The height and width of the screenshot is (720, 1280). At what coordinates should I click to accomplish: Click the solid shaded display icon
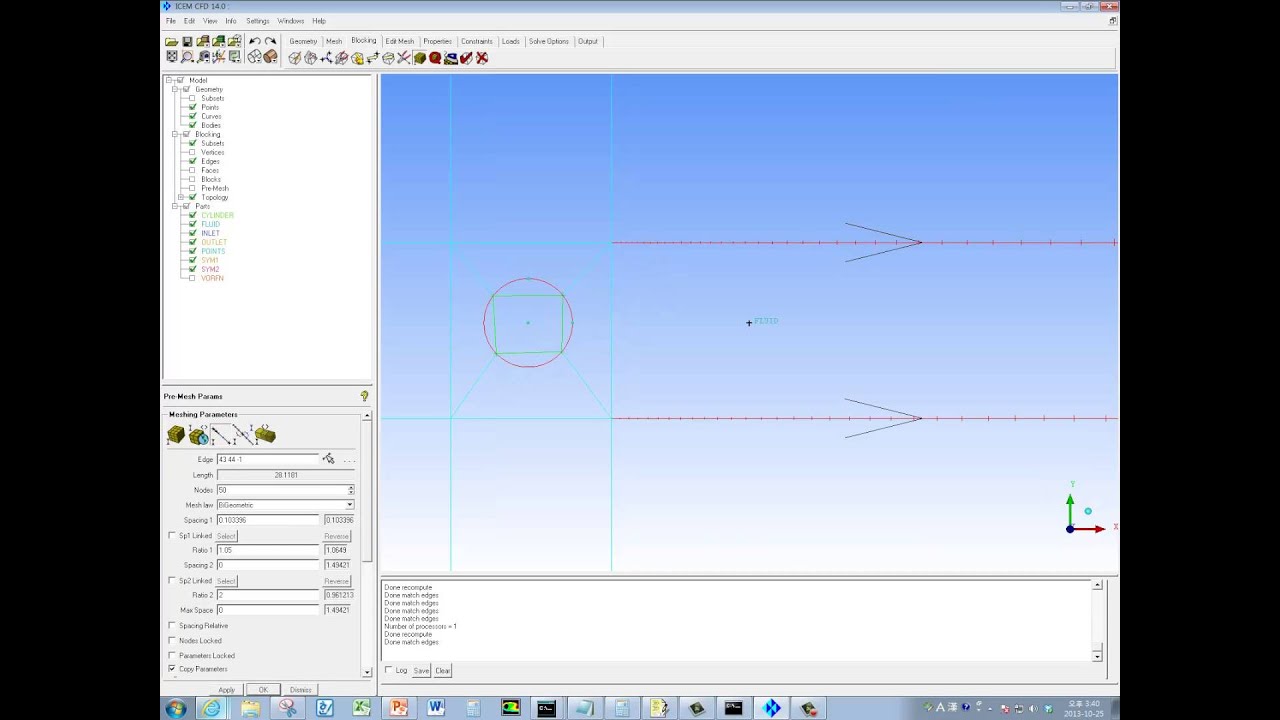pos(270,57)
